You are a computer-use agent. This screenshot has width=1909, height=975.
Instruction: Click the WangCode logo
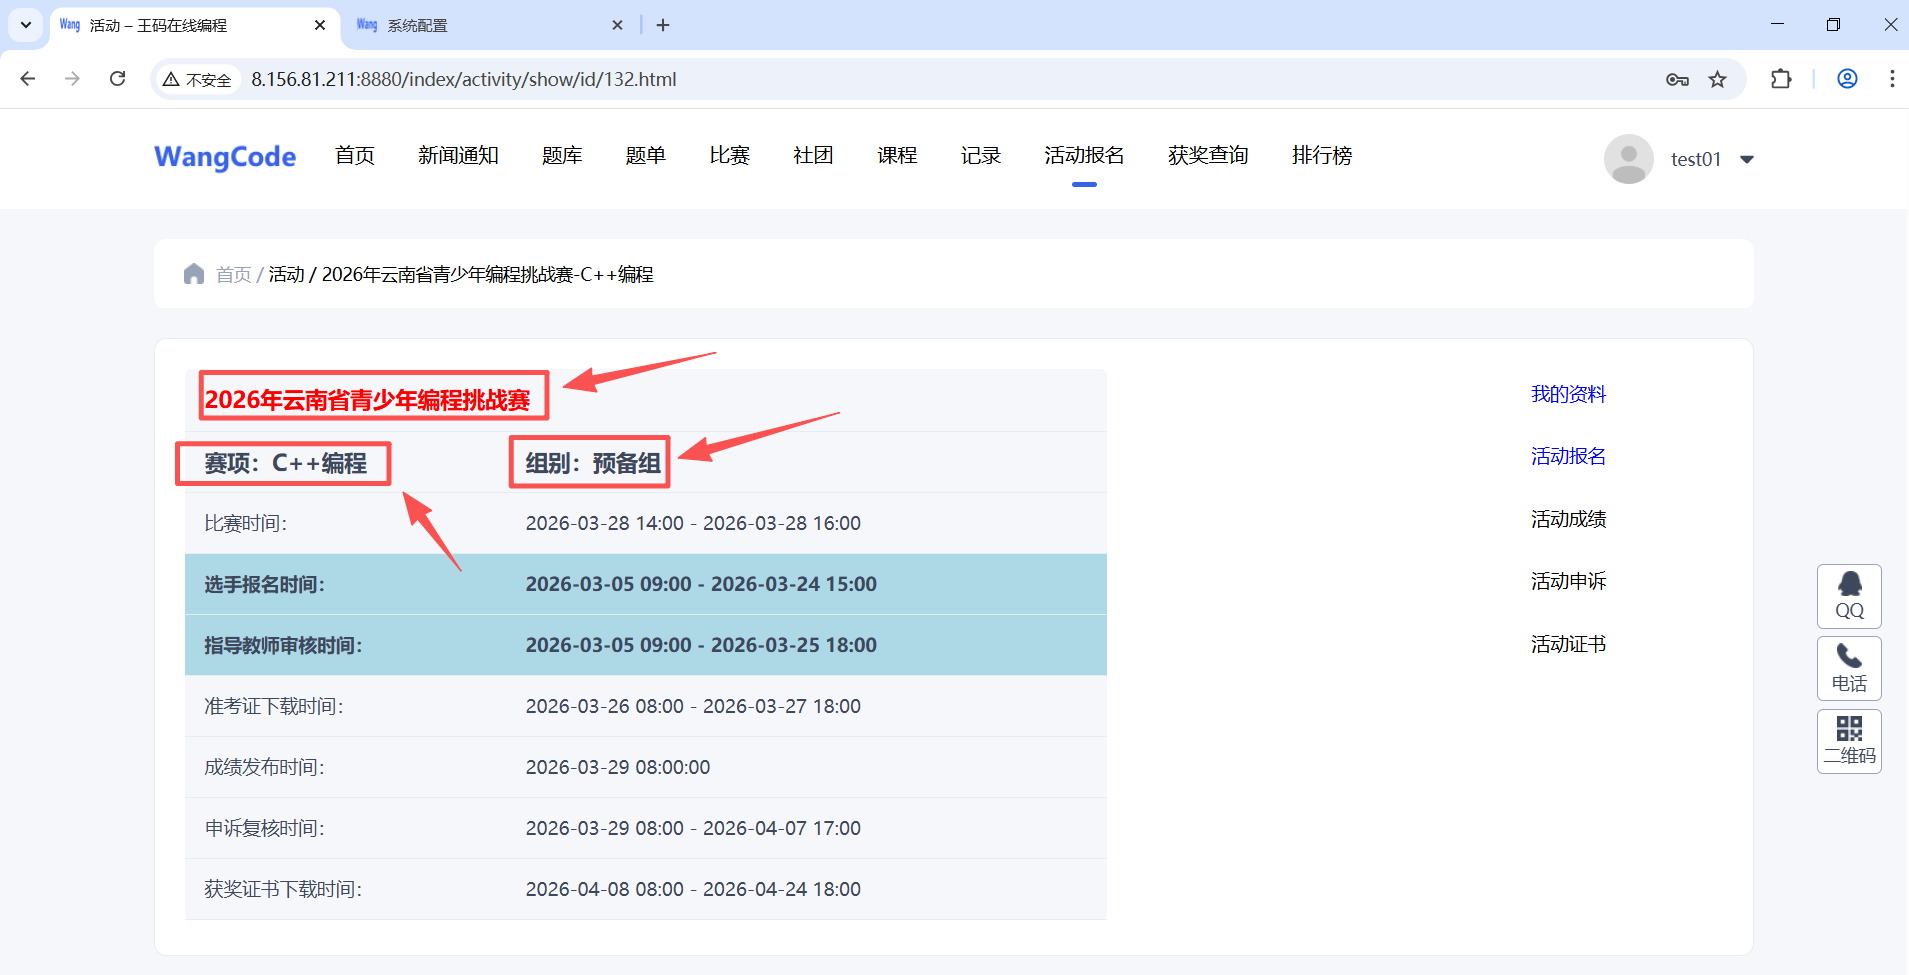point(225,157)
